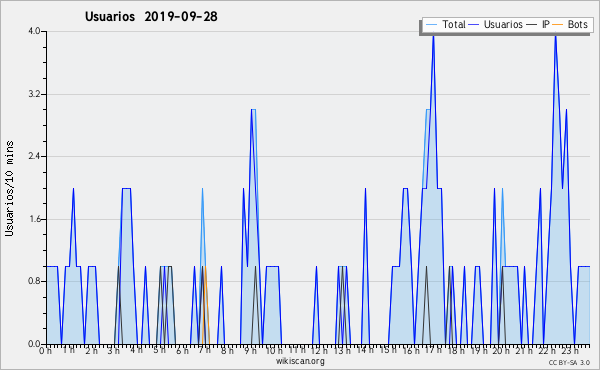Click the x-axis label '15 h'

click(x=388, y=350)
